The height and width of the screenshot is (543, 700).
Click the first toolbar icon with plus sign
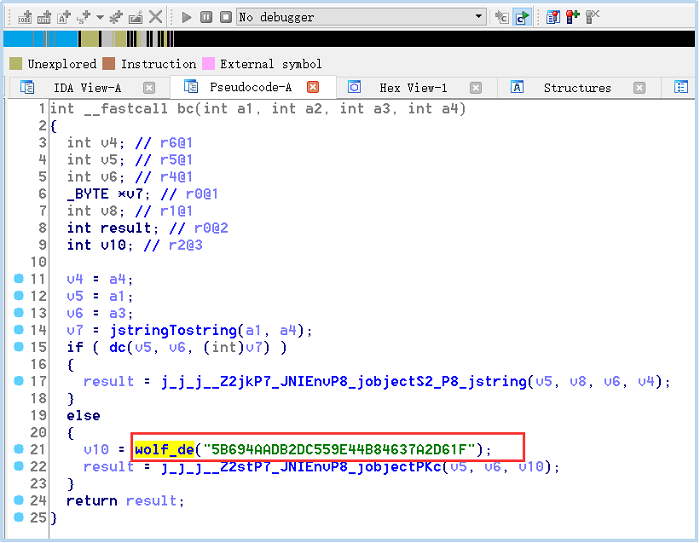pos(24,17)
